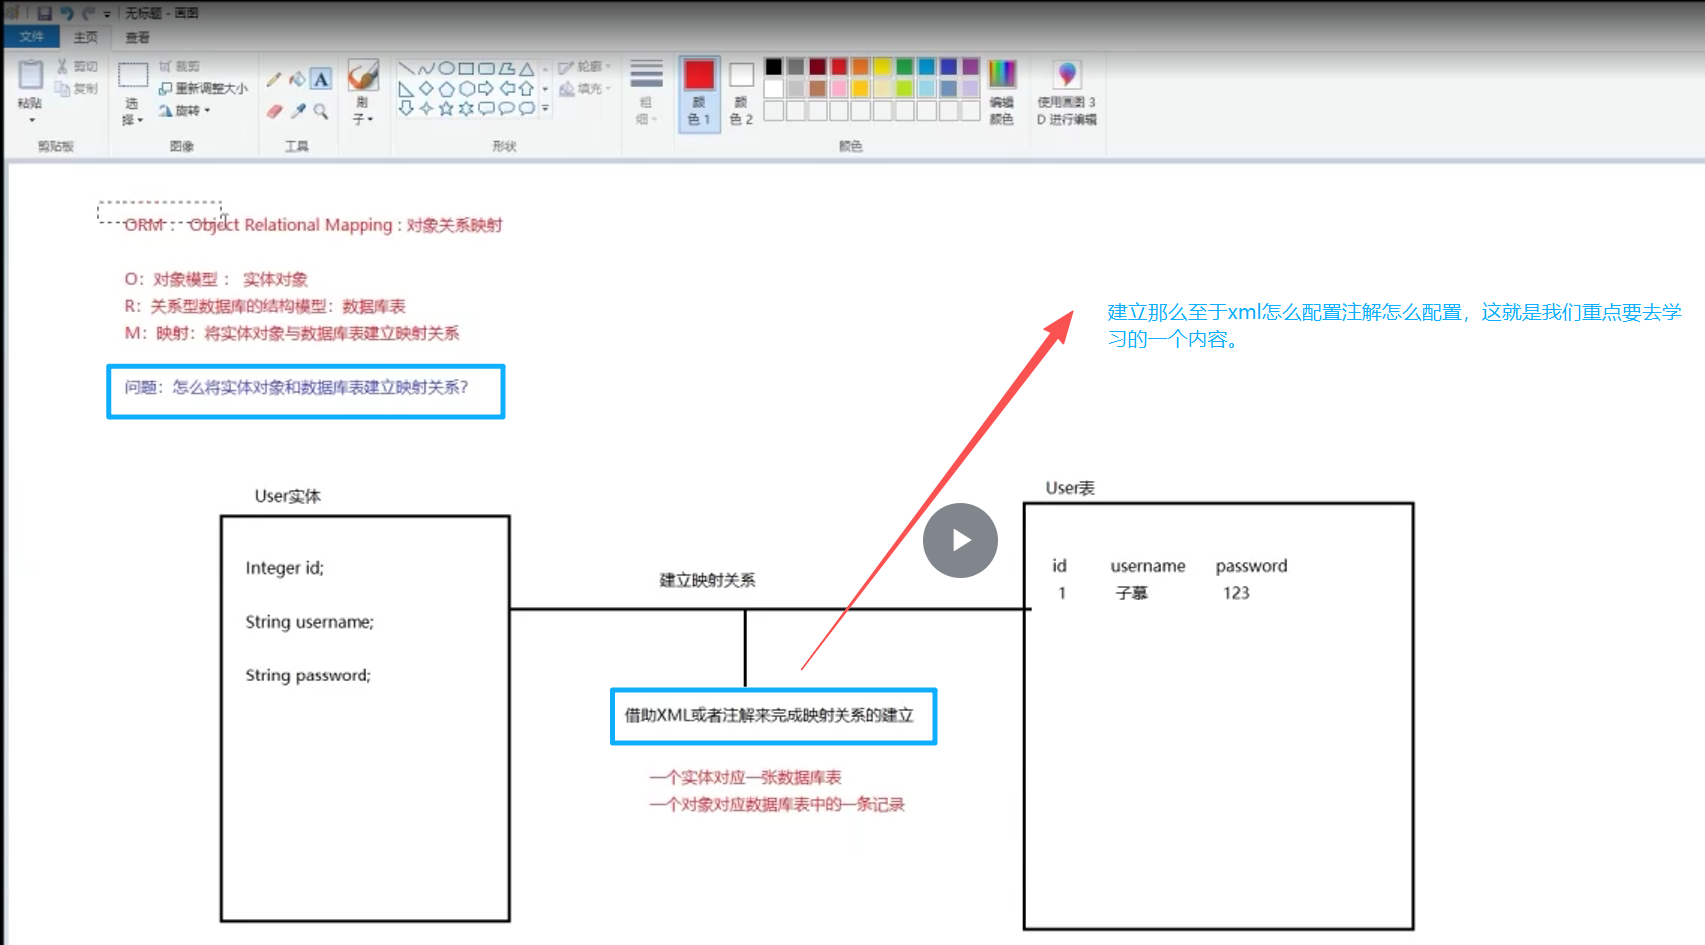Screen dimensions: 1705x945
Task: Select 颜色 2 (Color 2) white swatch
Action: (x=741, y=92)
